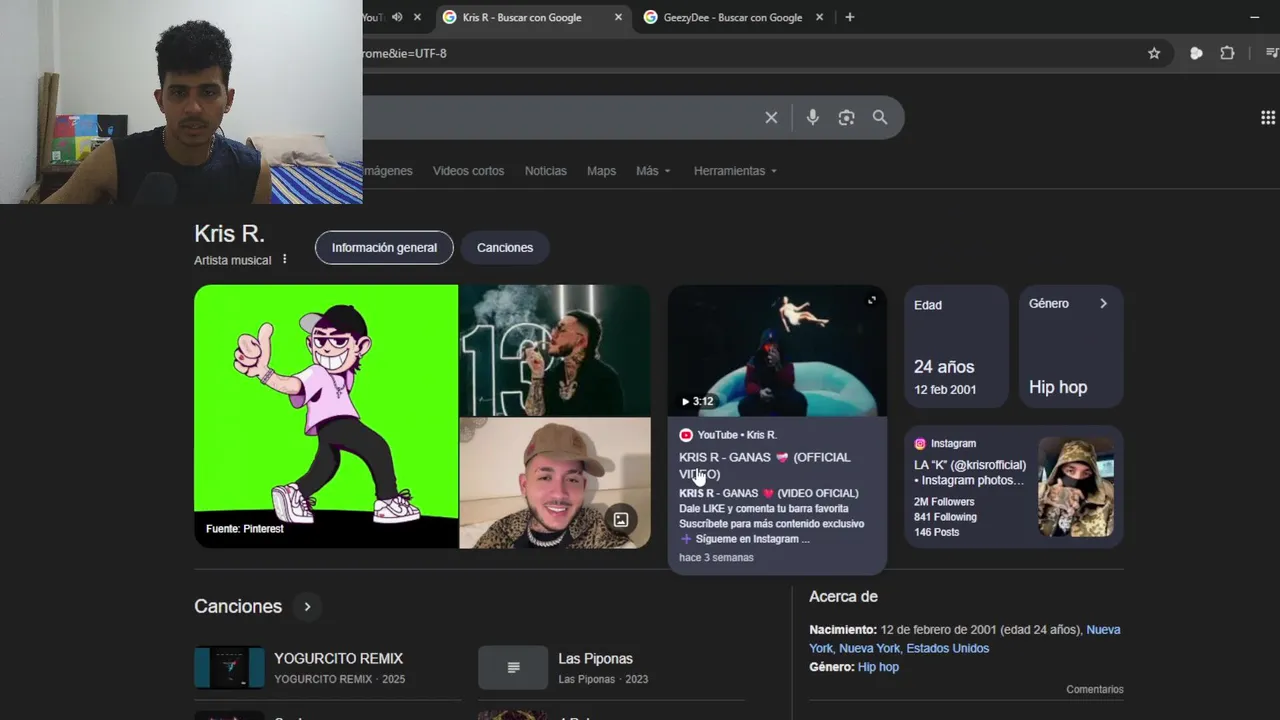Select the Kris R search browser tab
The image size is (1280, 720).
(x=531, y=17)
